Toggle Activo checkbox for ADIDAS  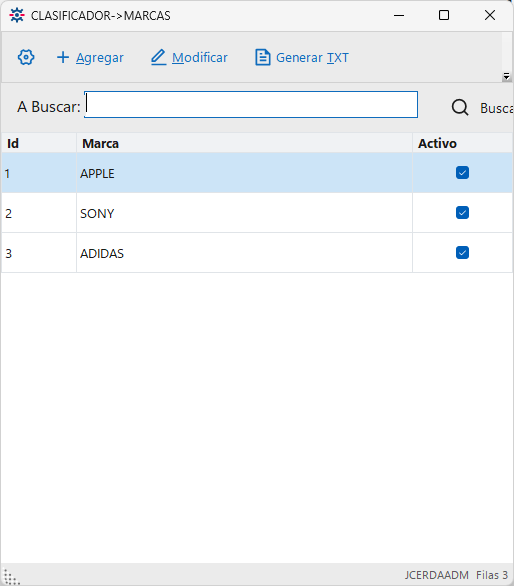(x=462, y=253)
